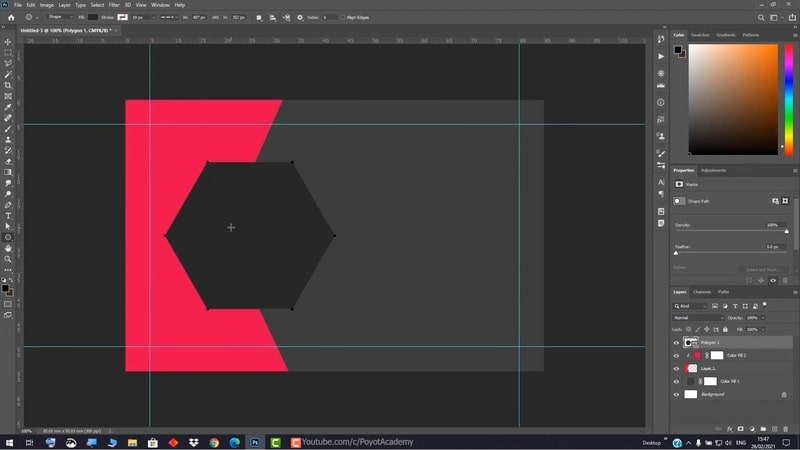Enable the Align Edges checkbox

coord(342,17)
